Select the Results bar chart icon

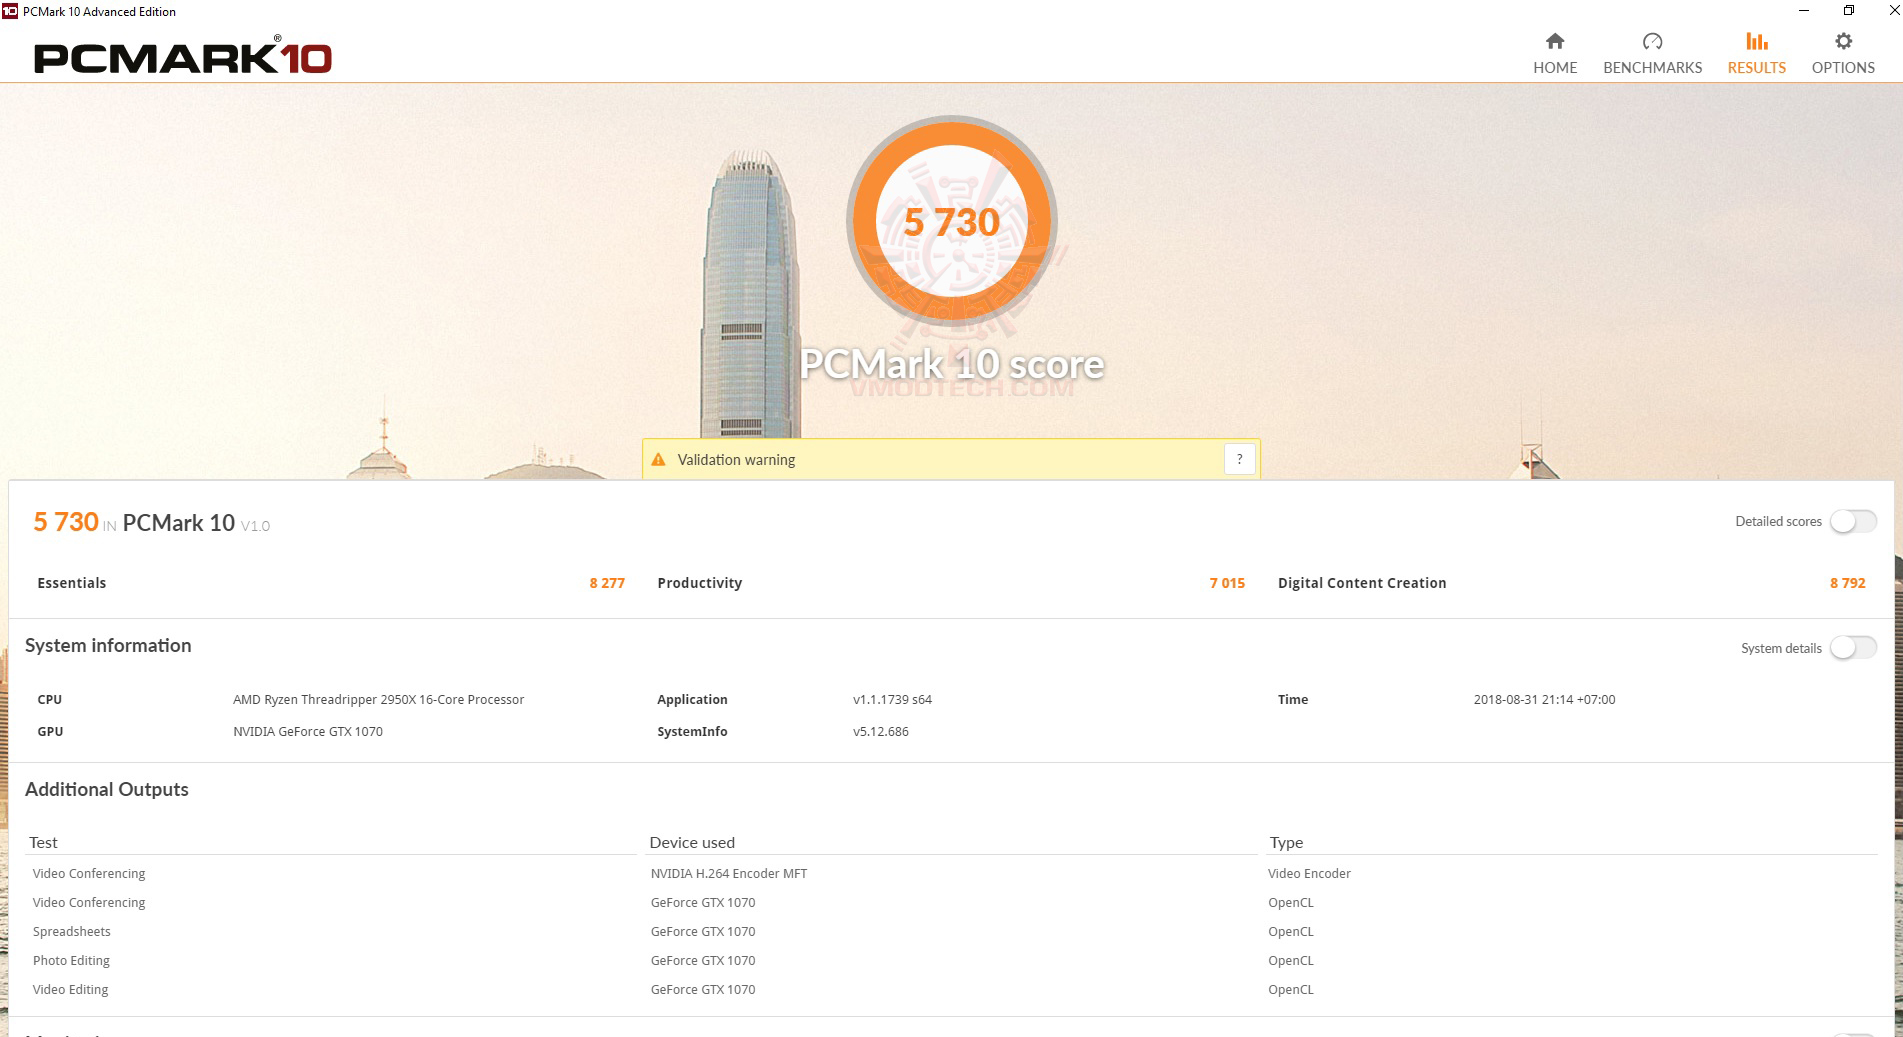click(1756, 41)
